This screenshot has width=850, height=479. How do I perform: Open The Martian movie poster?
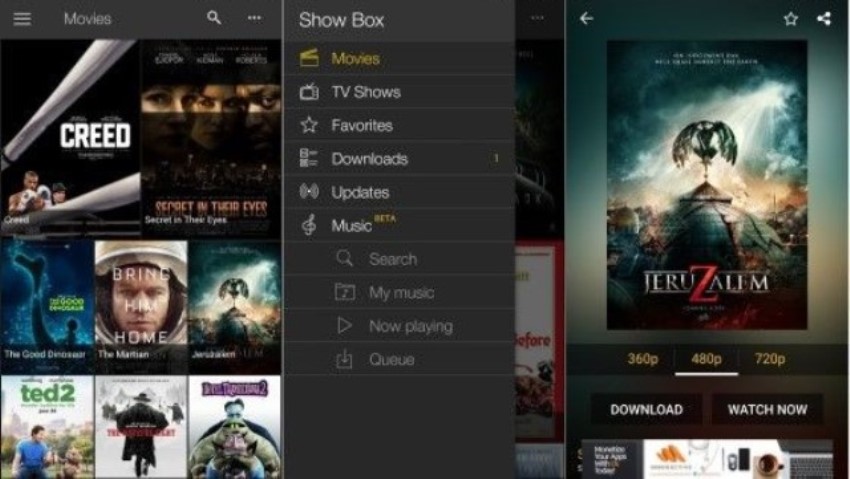point(141,307)
